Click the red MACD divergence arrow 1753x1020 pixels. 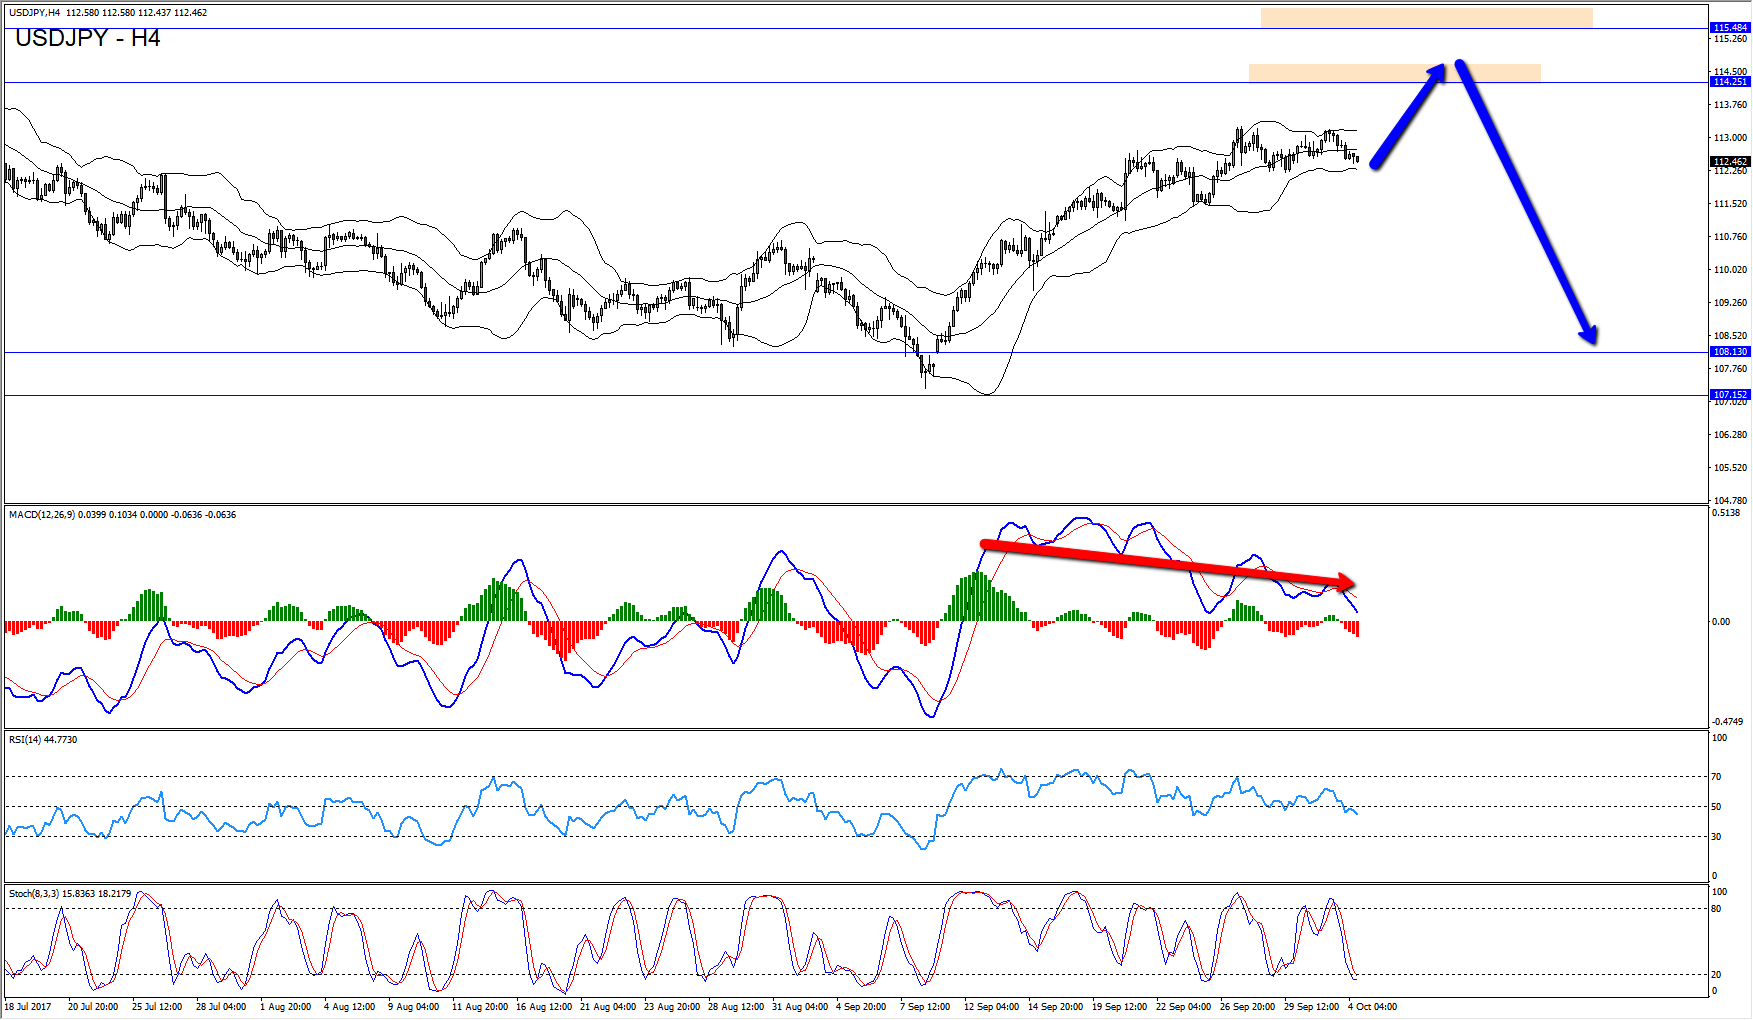pyautogui.click(x=1168, y=564)
